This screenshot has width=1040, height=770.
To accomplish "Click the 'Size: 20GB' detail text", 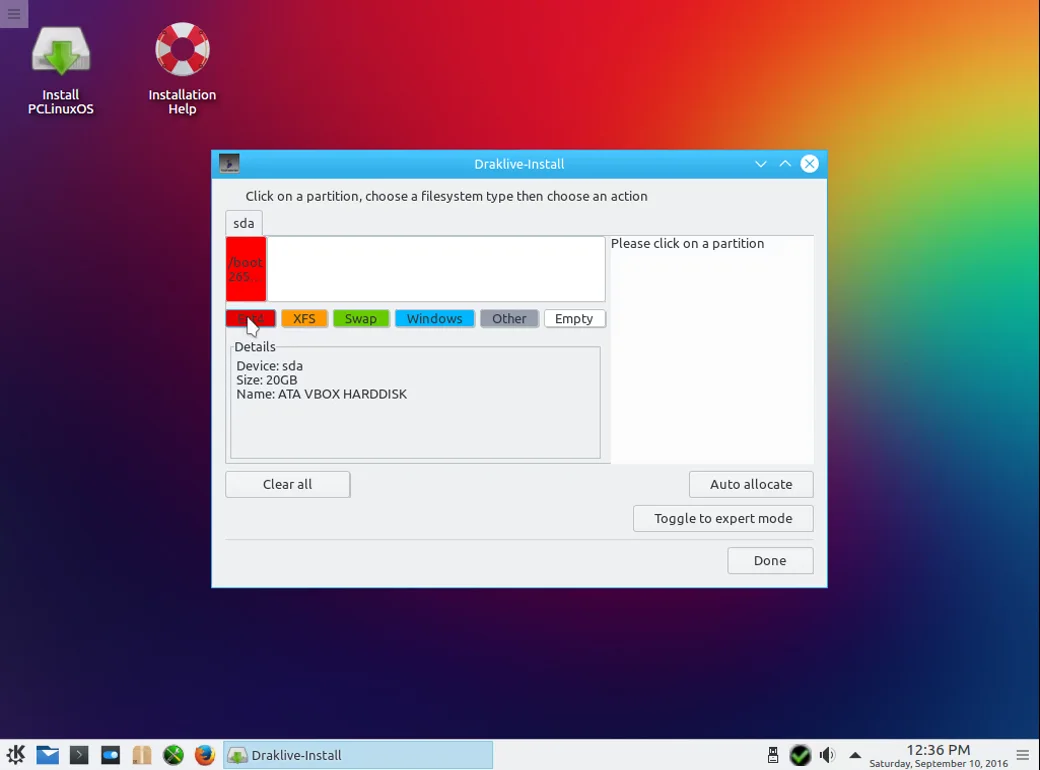I will [267, 380].
